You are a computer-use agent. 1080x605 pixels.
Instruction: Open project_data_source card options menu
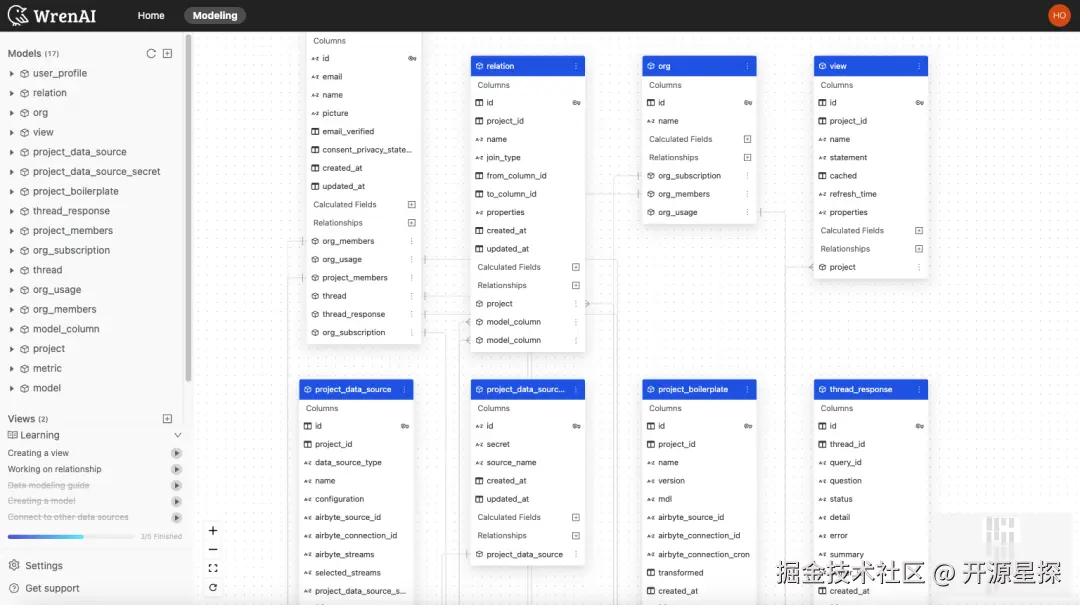click(404, 389)
